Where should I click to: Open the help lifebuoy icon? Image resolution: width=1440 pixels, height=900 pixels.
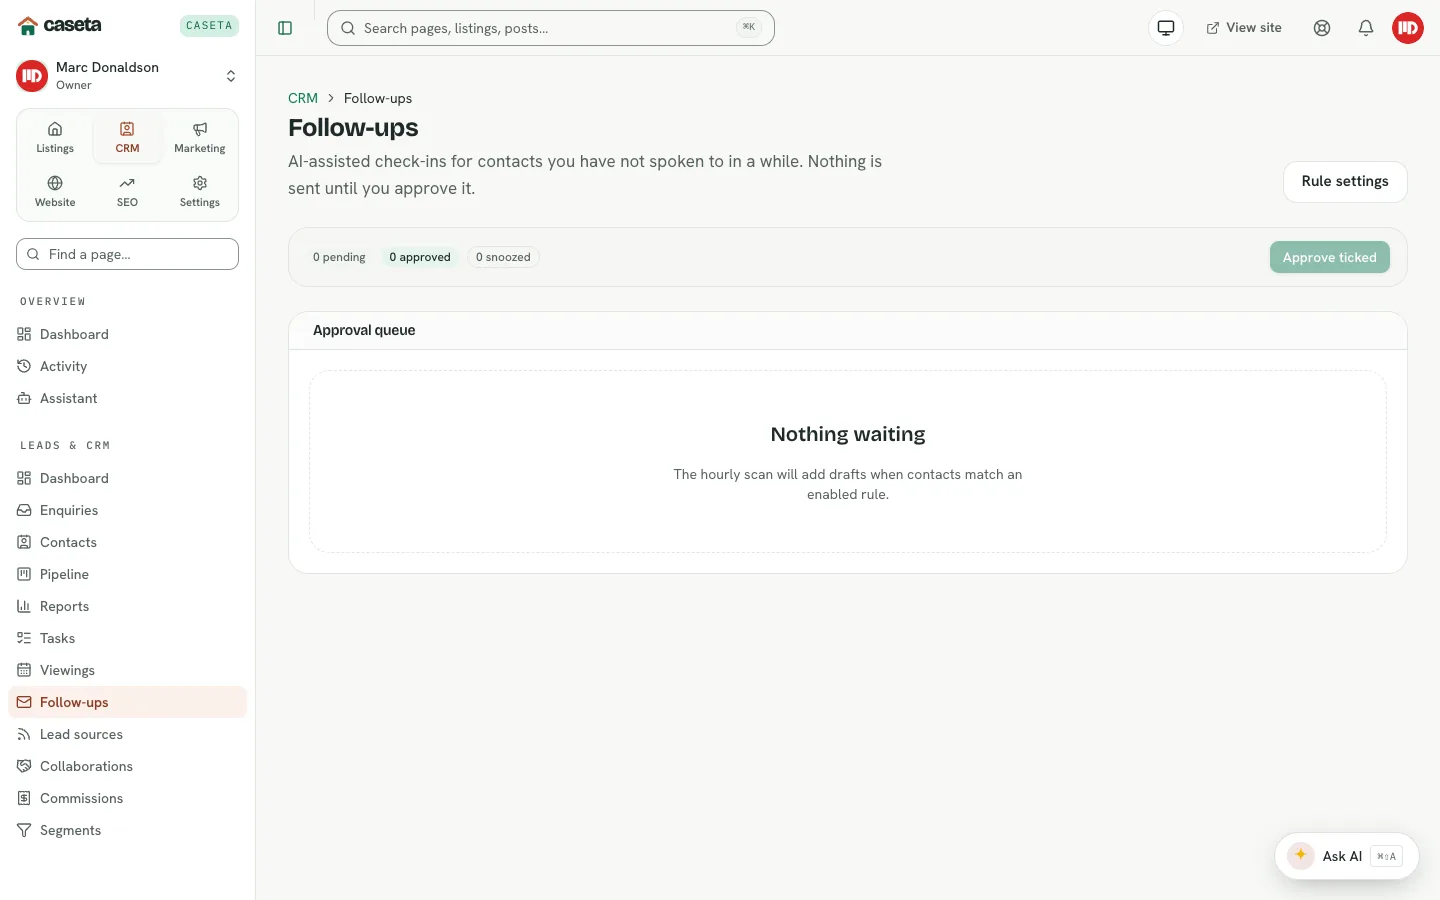1322,28
